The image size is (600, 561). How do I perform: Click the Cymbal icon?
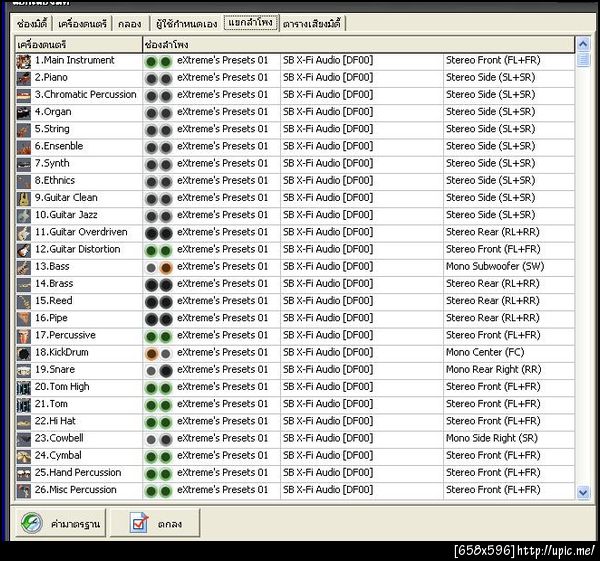click(x=24, y=457)
